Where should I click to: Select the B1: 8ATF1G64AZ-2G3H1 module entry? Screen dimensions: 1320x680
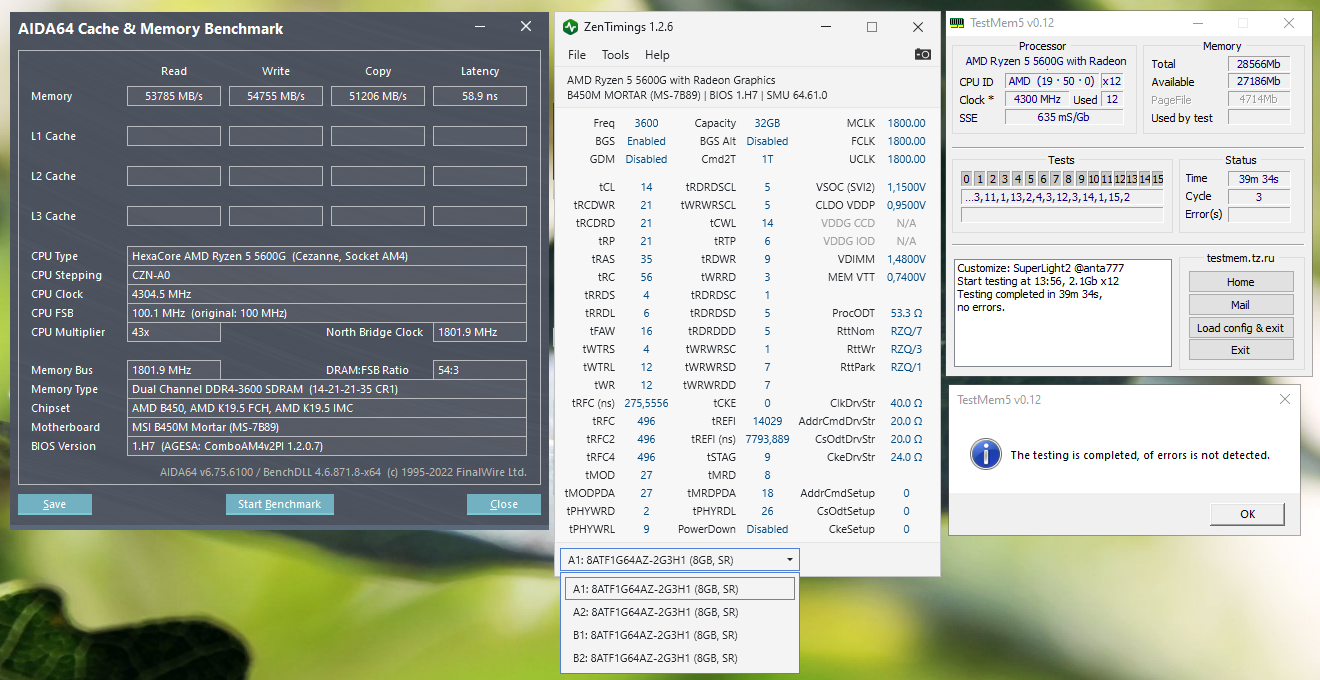(680, 635)
